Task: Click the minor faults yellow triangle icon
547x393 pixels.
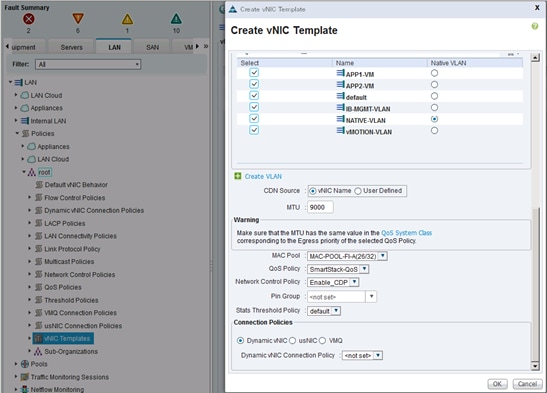Action: click(x=127, y=19)
